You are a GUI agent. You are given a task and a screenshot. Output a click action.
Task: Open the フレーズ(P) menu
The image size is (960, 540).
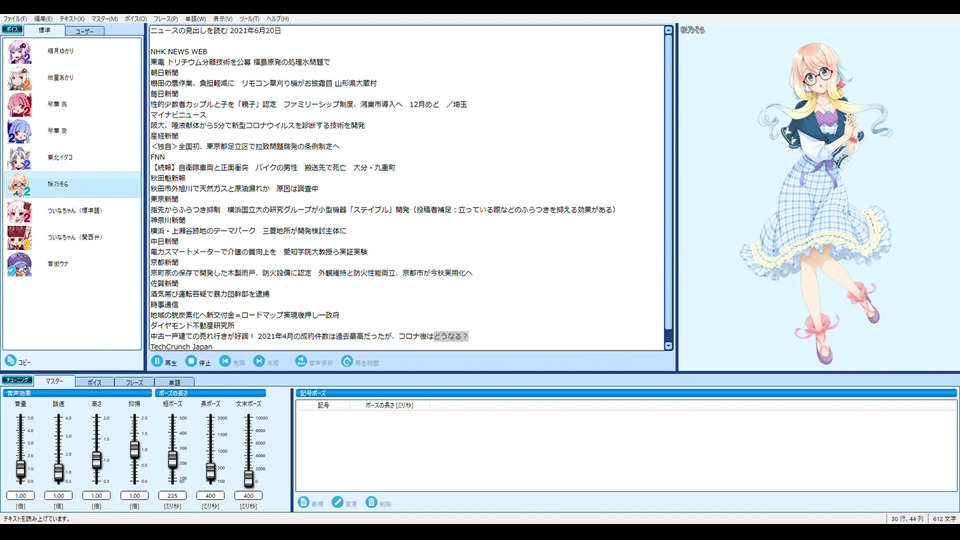click(x=166, y=19)
